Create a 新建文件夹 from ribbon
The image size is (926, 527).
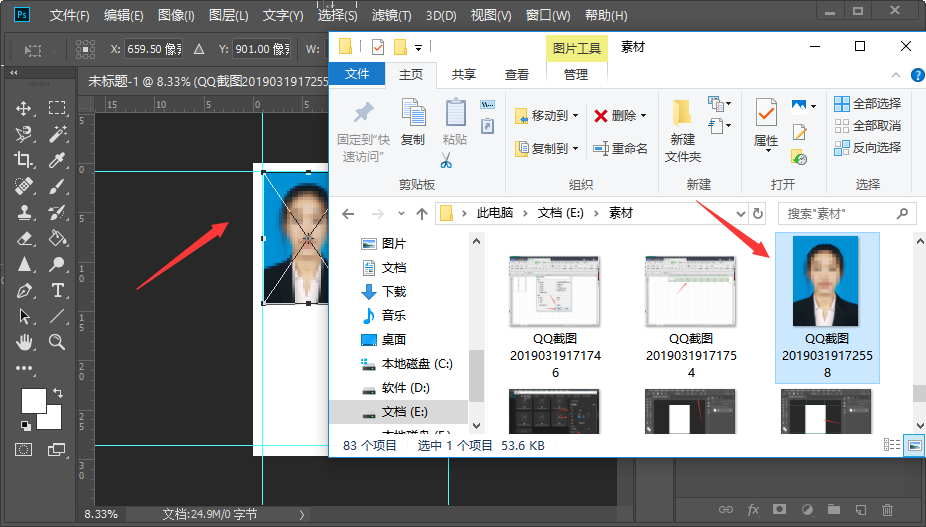683,131
